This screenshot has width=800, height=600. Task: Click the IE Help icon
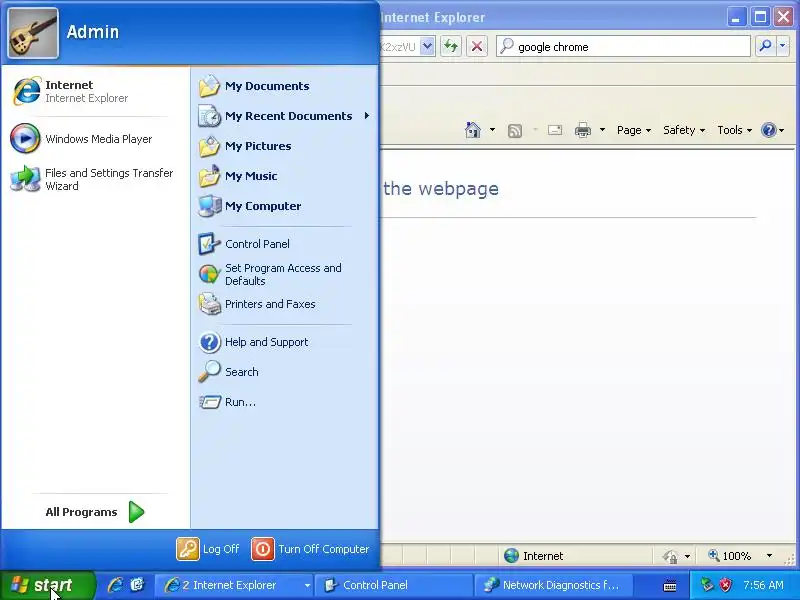click(768, 130)
